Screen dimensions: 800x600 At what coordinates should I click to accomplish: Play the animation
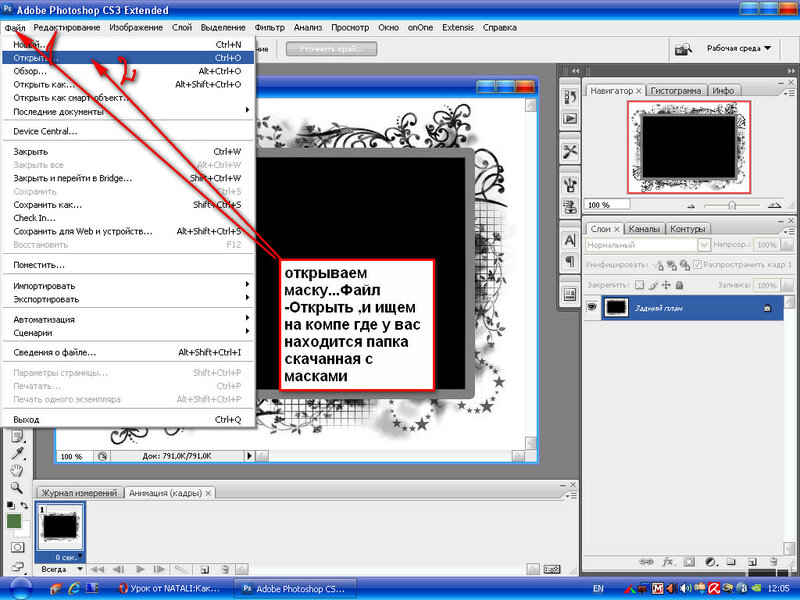(x=140, y=569)
